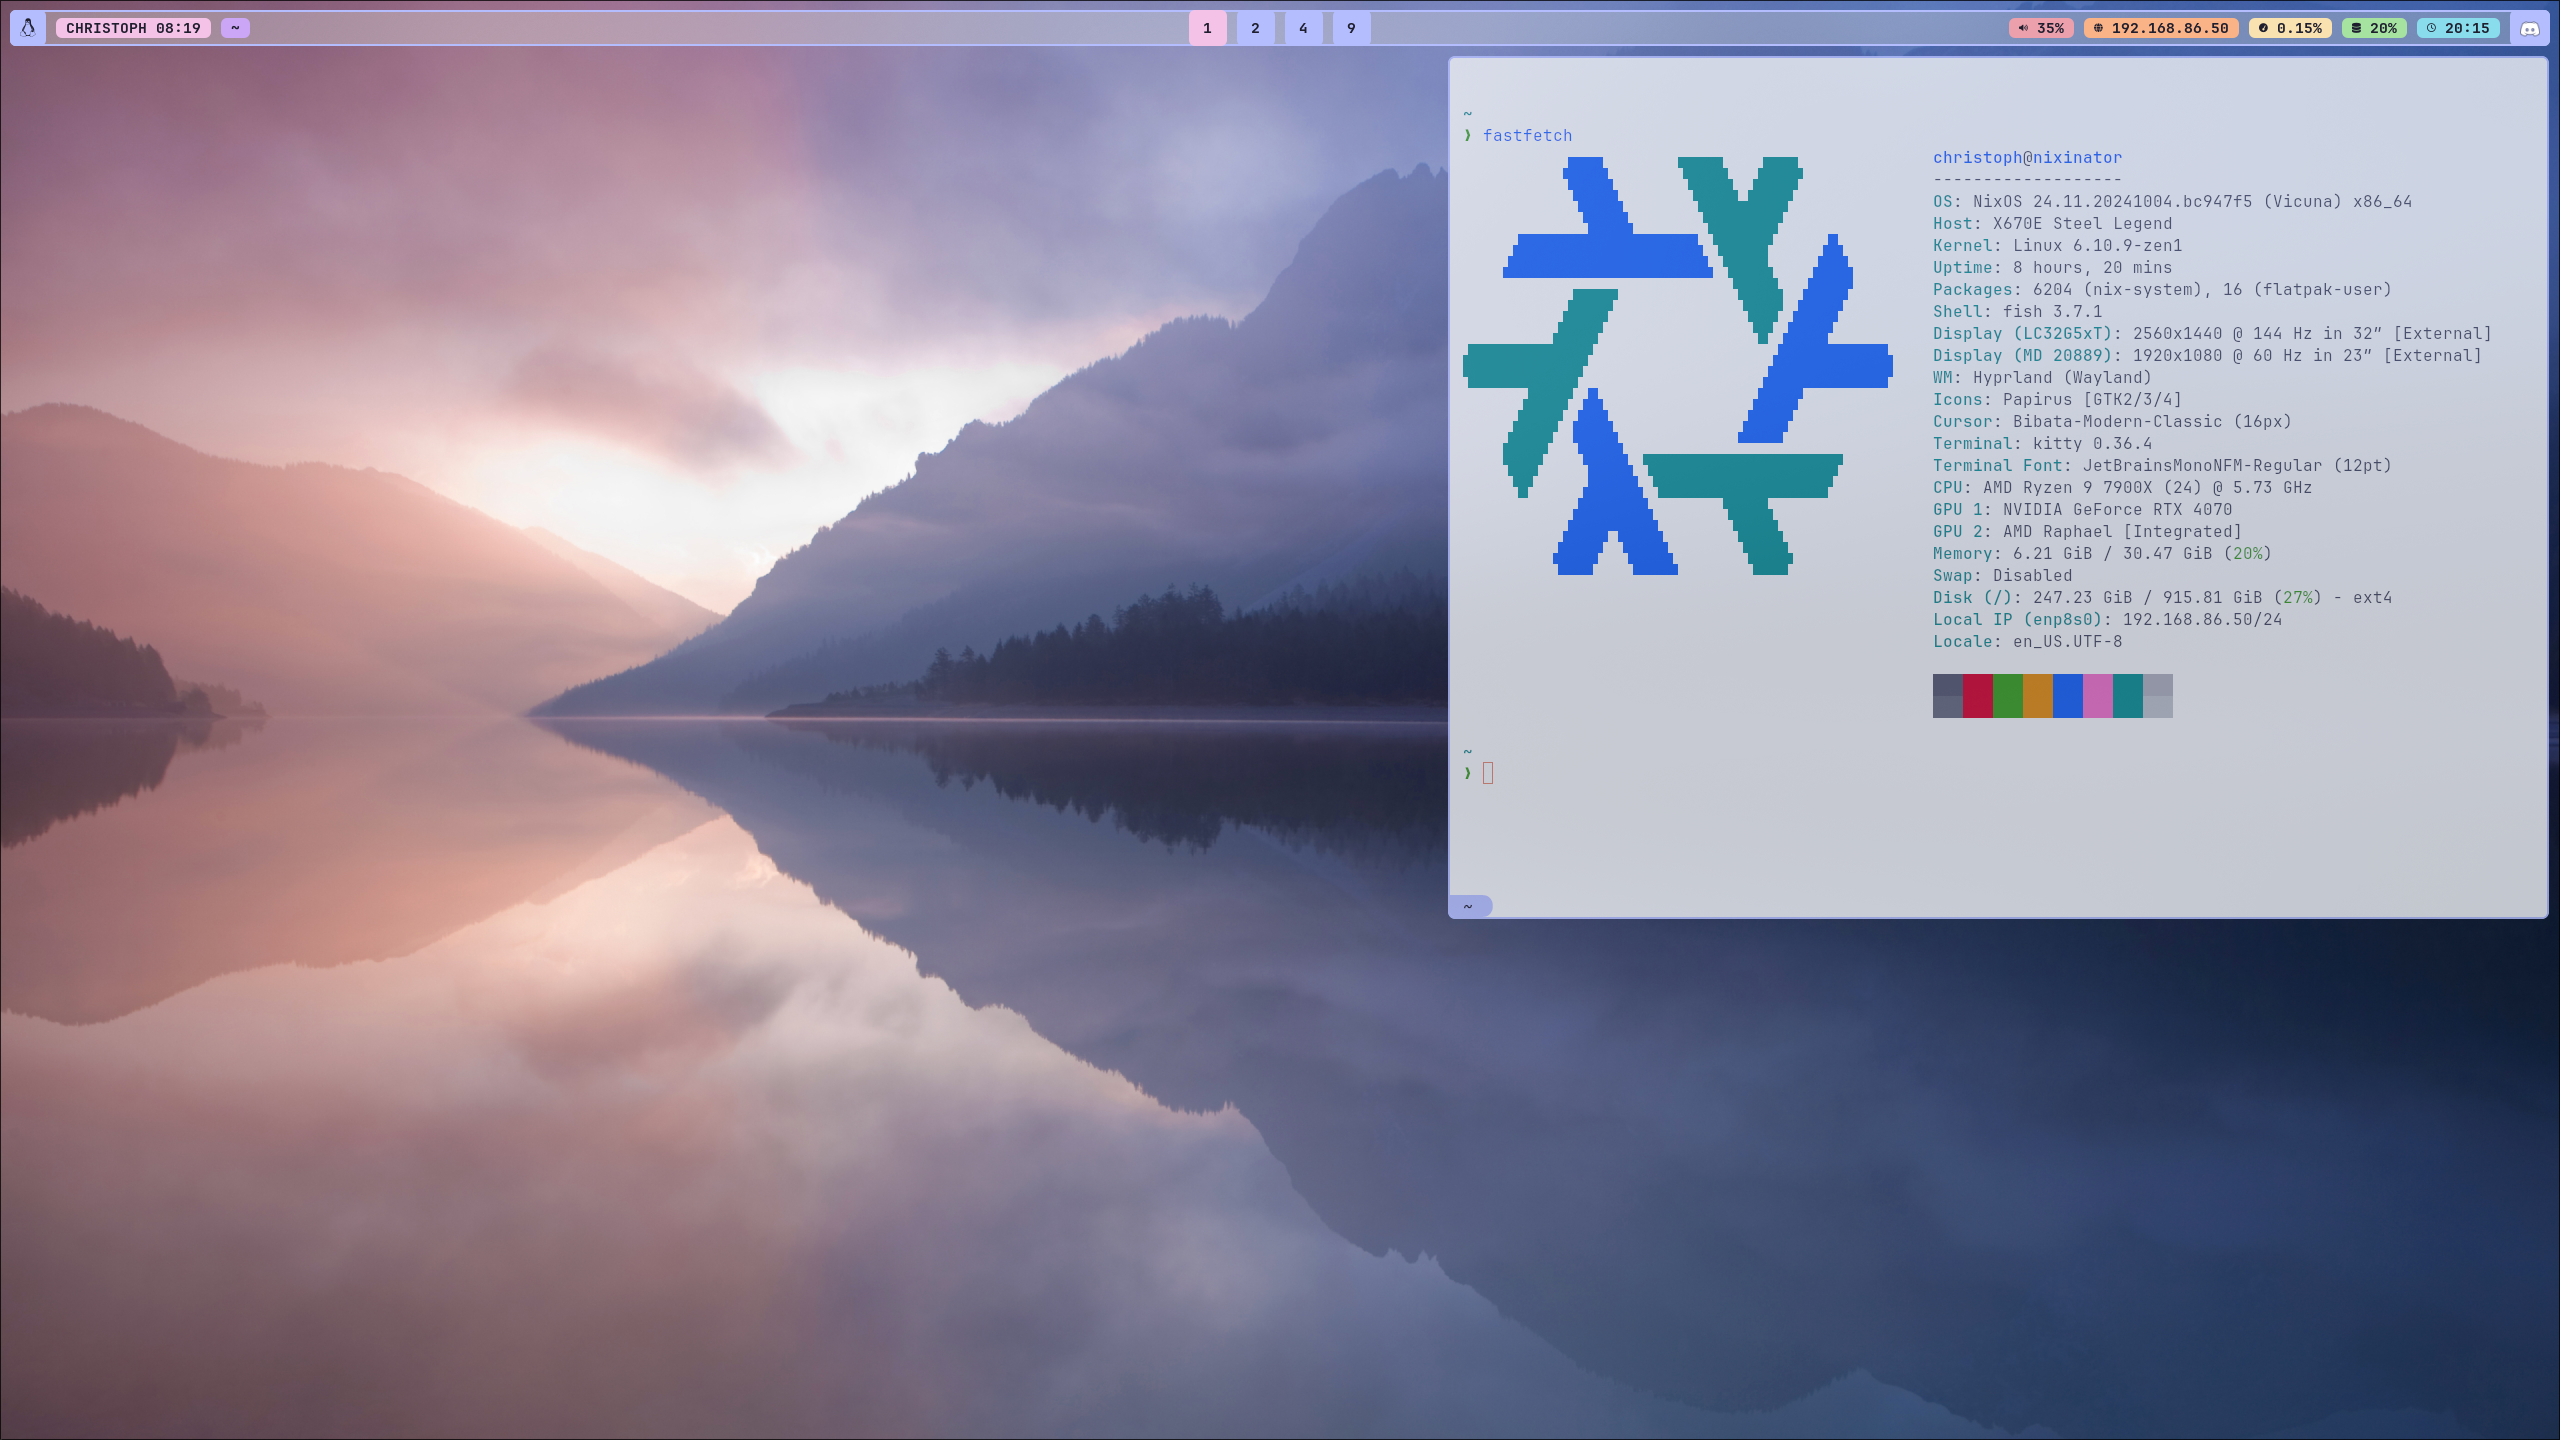Screen dimensions: 2560x1440
Task: Click the CHRISTOPH 08:19 uptime label
Action: pyautogui.click(x=133, y=28)
